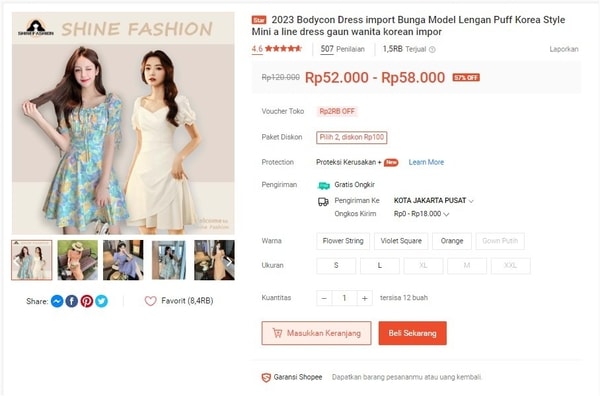
Task: Select Orange color swatch option
Action: tap(452, 241)
